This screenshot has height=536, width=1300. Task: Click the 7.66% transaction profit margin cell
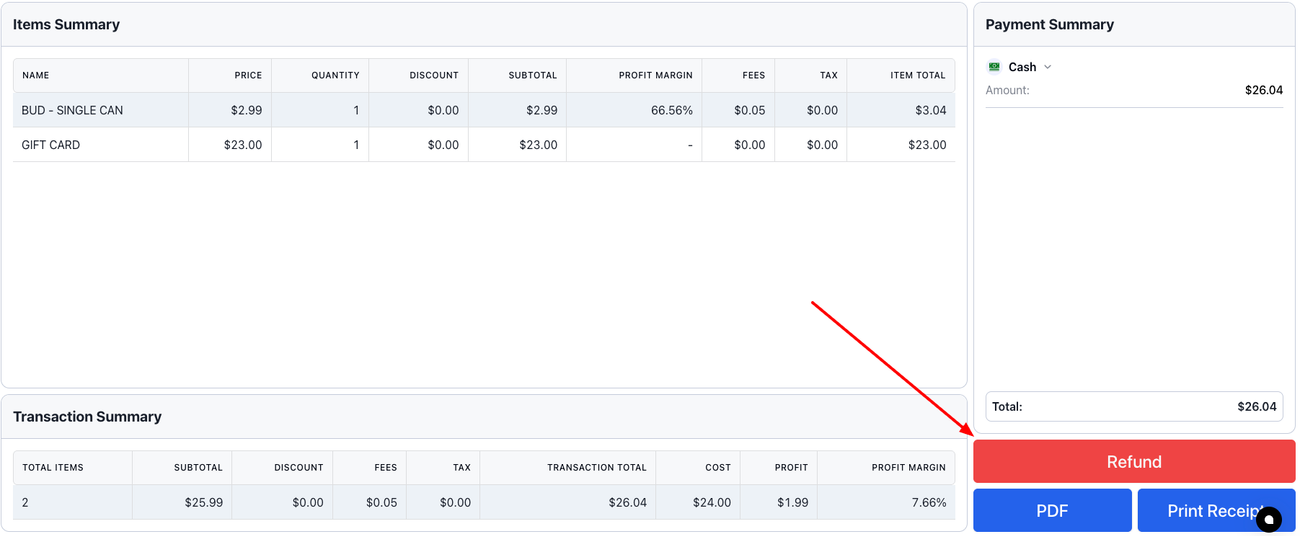(x=928, y=502)
